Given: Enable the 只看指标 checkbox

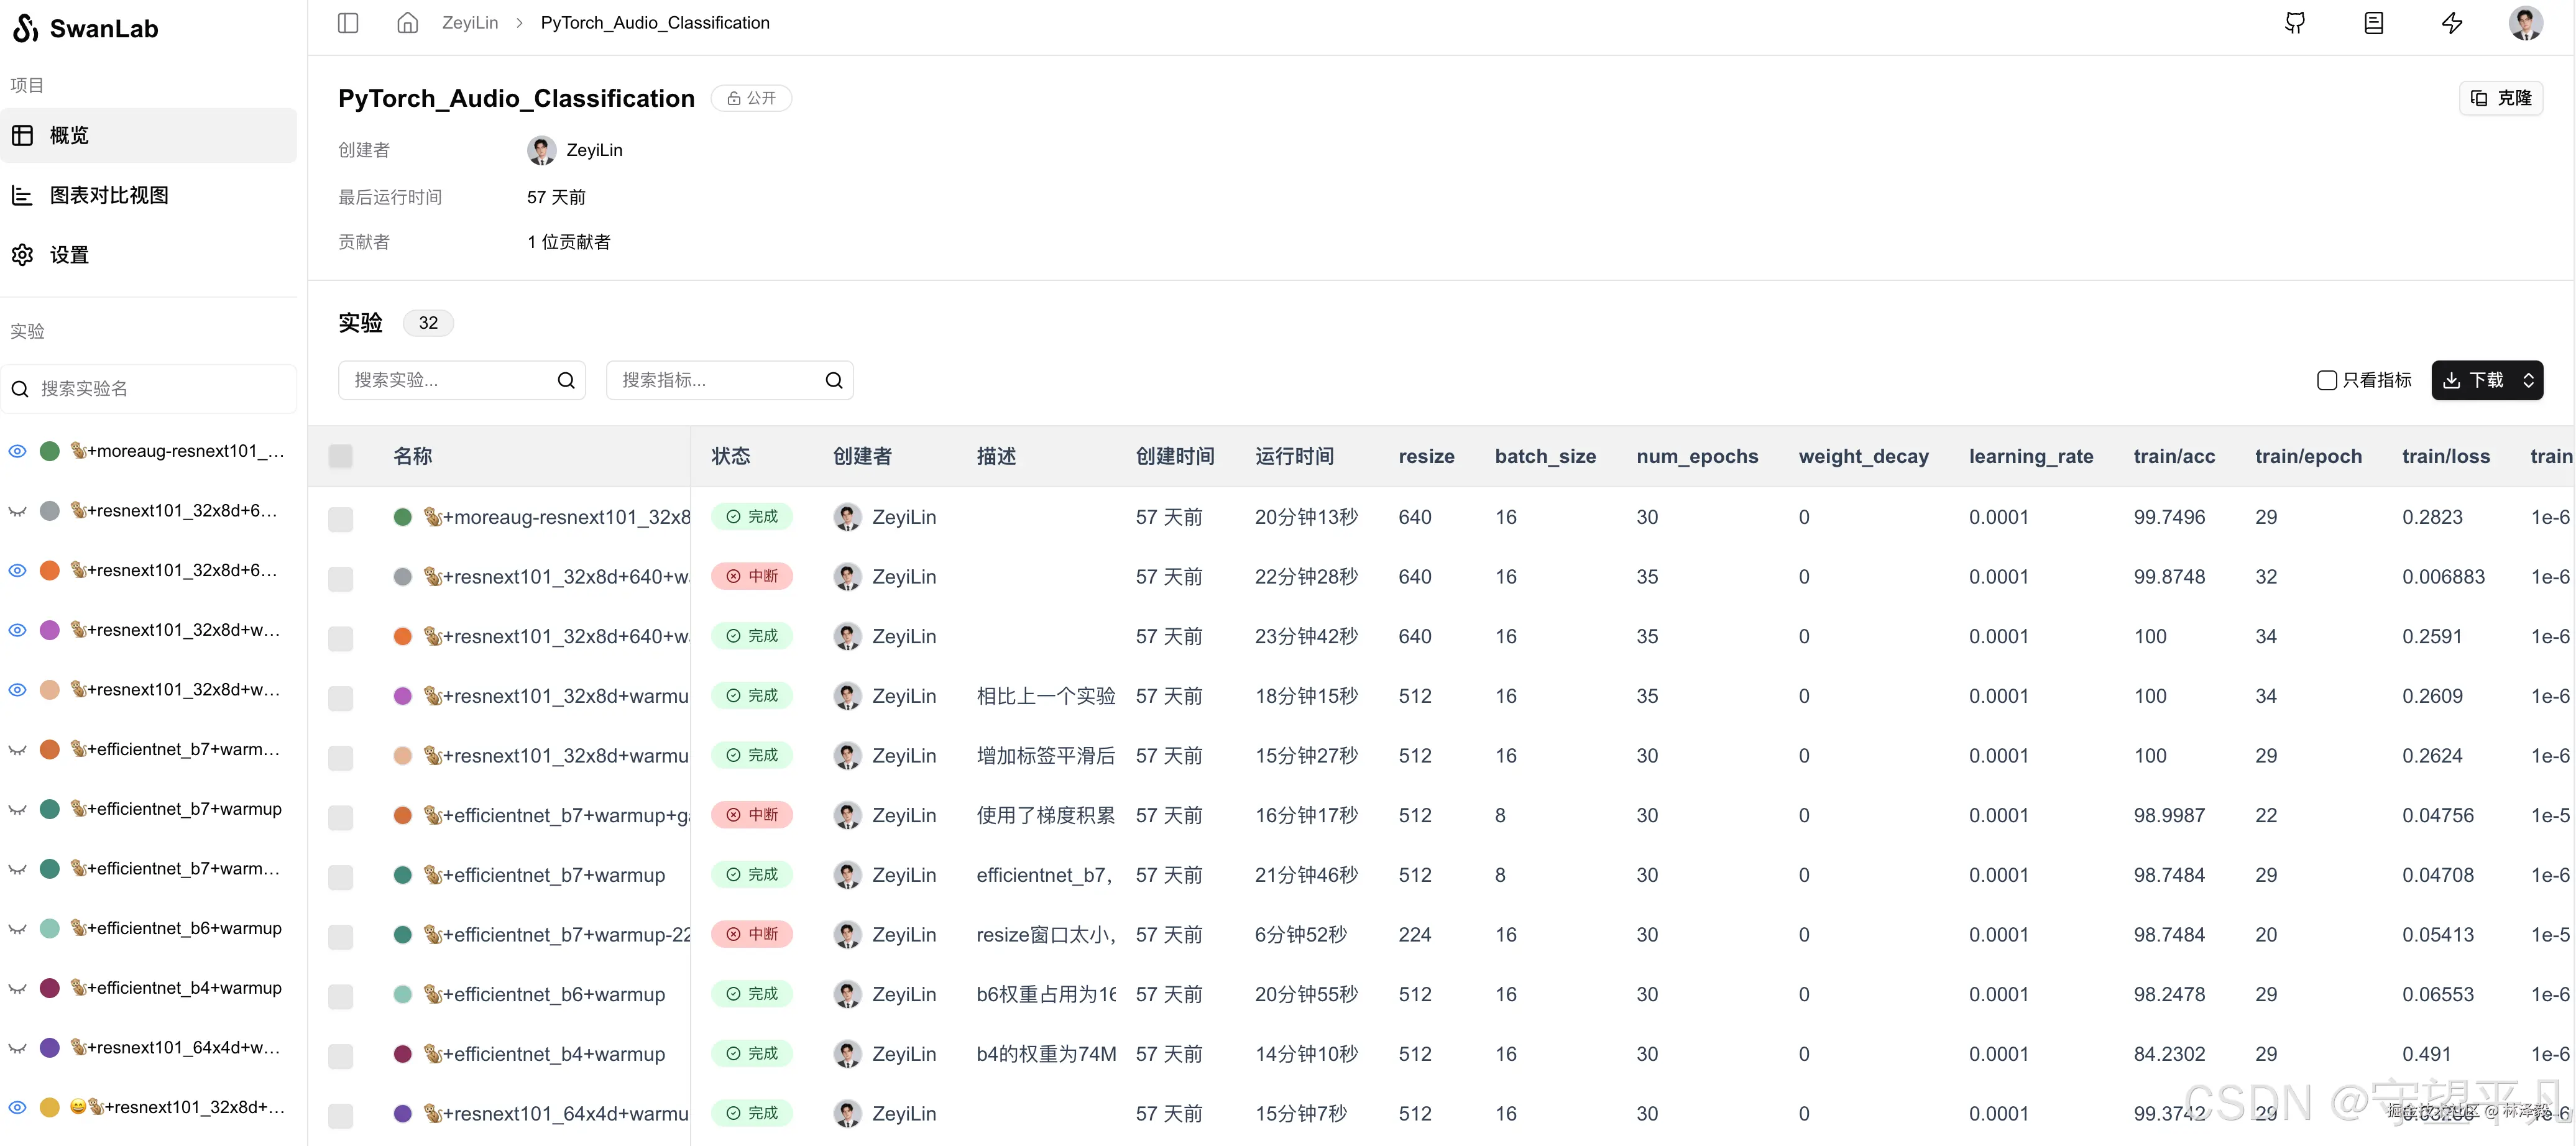Looking at the screenshot, I should click(x=2327, y=380).
